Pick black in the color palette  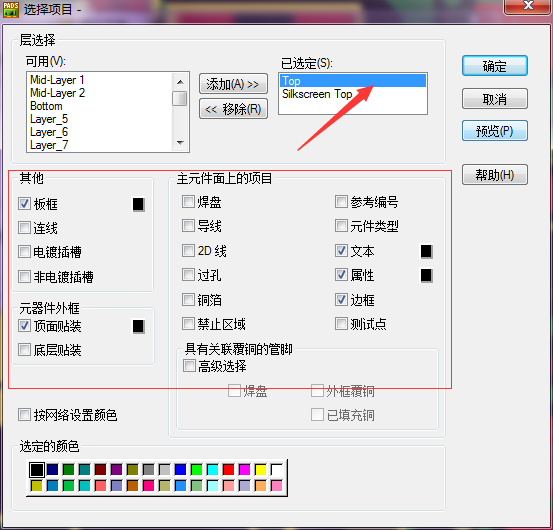tap(37, 470)
